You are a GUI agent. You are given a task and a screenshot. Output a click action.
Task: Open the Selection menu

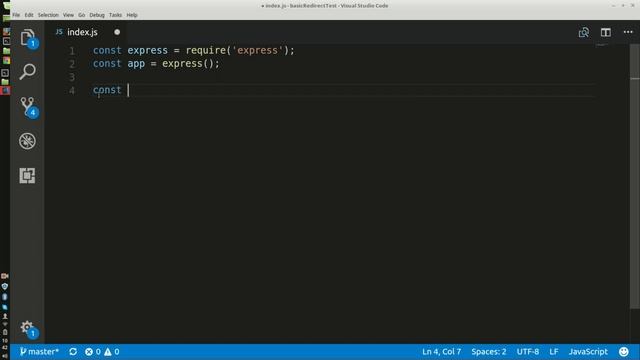click(x=48, y=15)
